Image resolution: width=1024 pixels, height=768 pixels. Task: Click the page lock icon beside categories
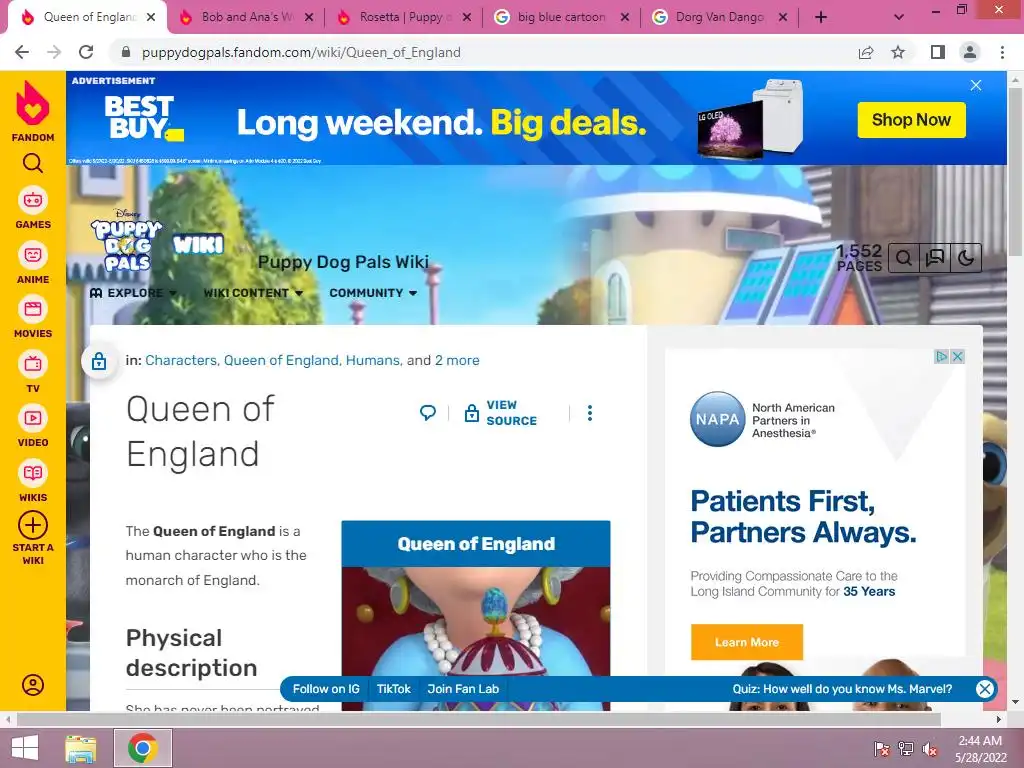click(x=99, y=360)
